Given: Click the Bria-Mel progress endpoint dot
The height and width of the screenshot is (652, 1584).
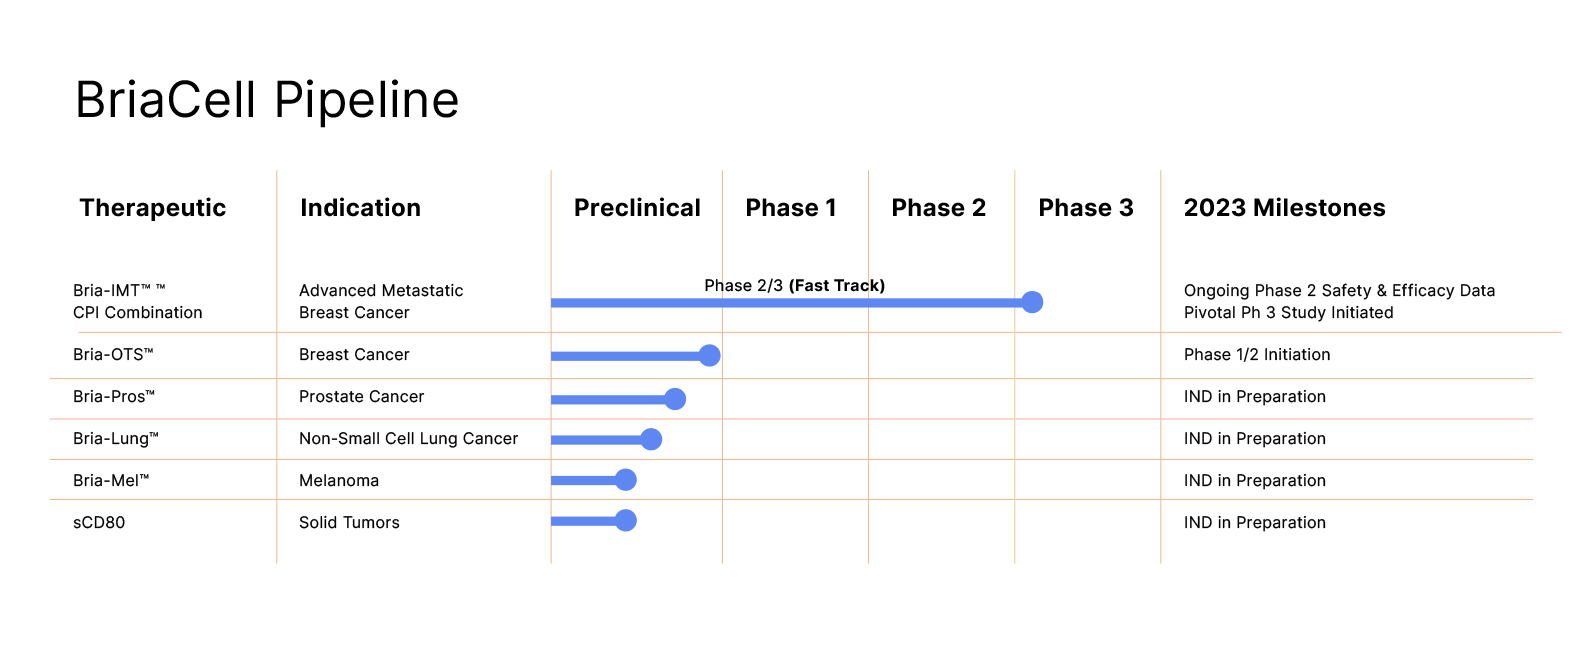Looking at the screenshot, I should (626, 480).
